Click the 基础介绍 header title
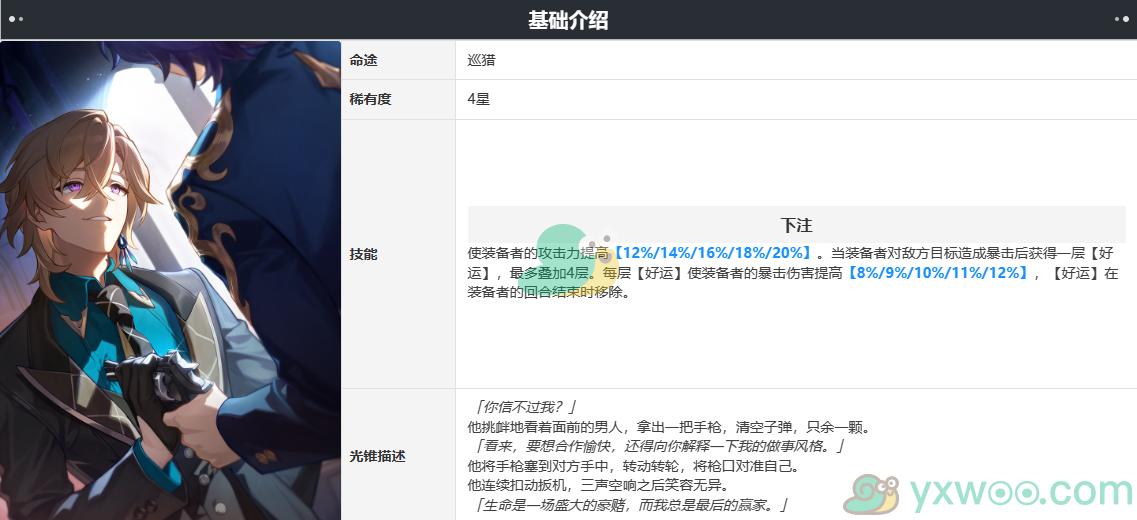 [568, 21]
